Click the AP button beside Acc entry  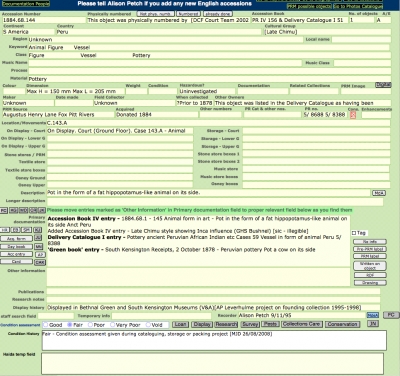click(40, 254)
